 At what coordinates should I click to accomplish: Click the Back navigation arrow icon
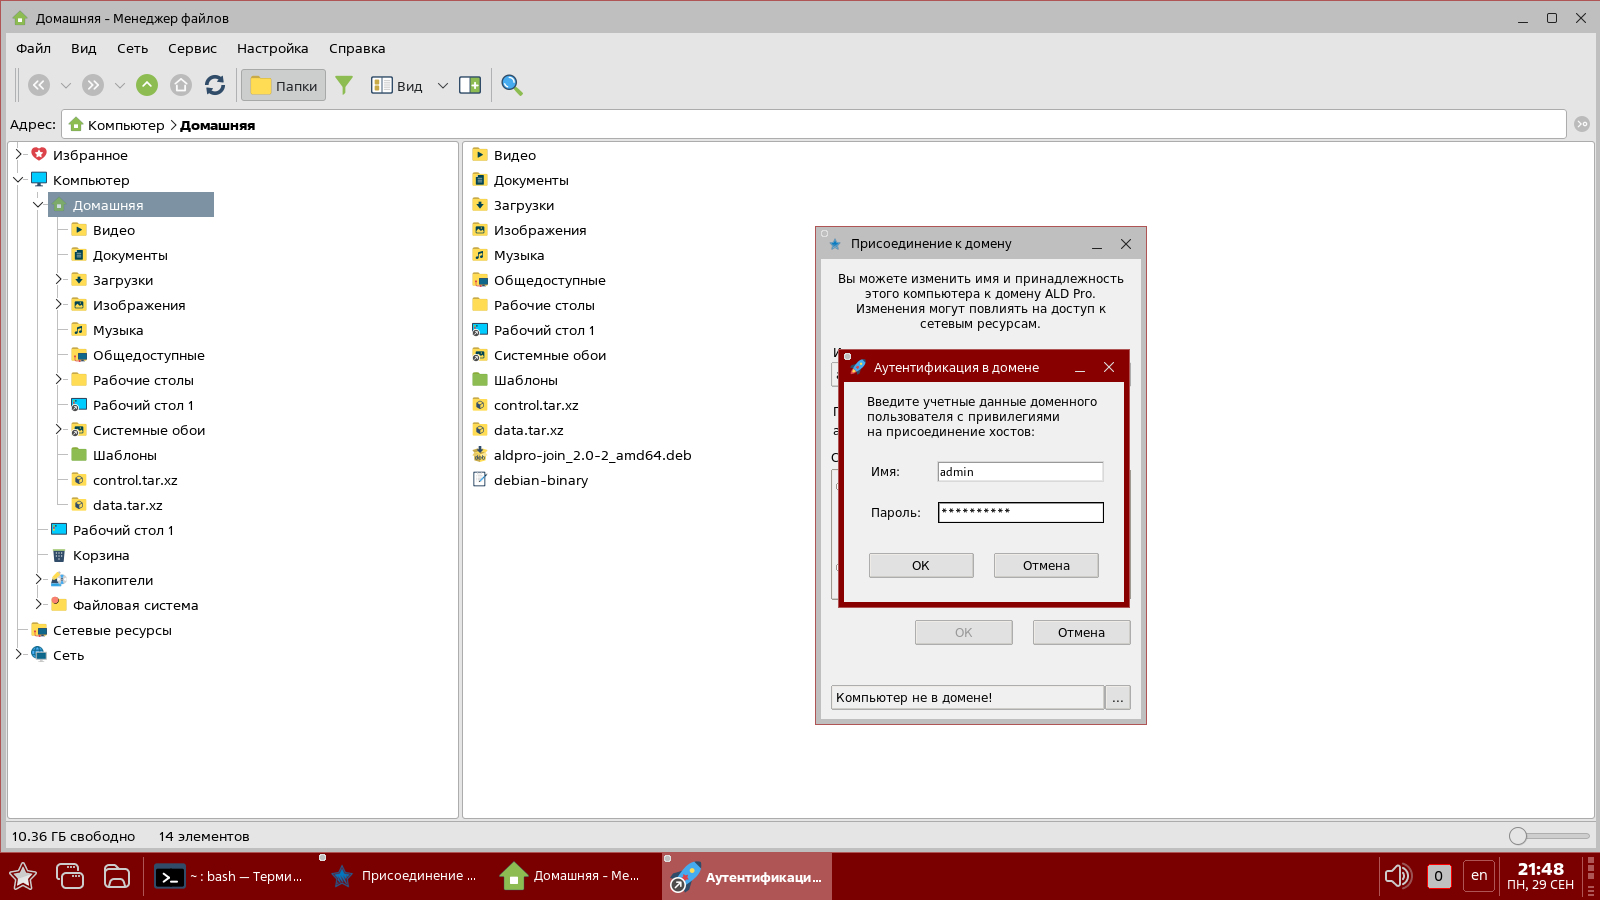(39, 85)
